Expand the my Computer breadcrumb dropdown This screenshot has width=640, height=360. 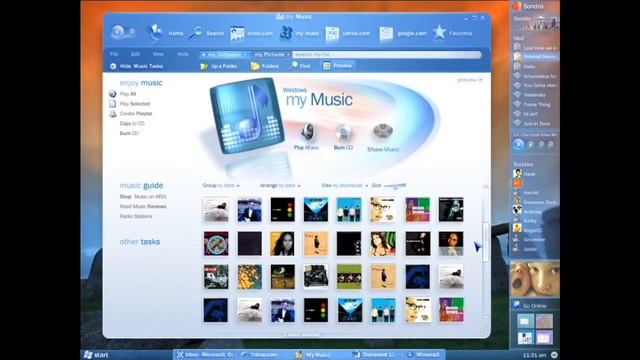point(245,54)
